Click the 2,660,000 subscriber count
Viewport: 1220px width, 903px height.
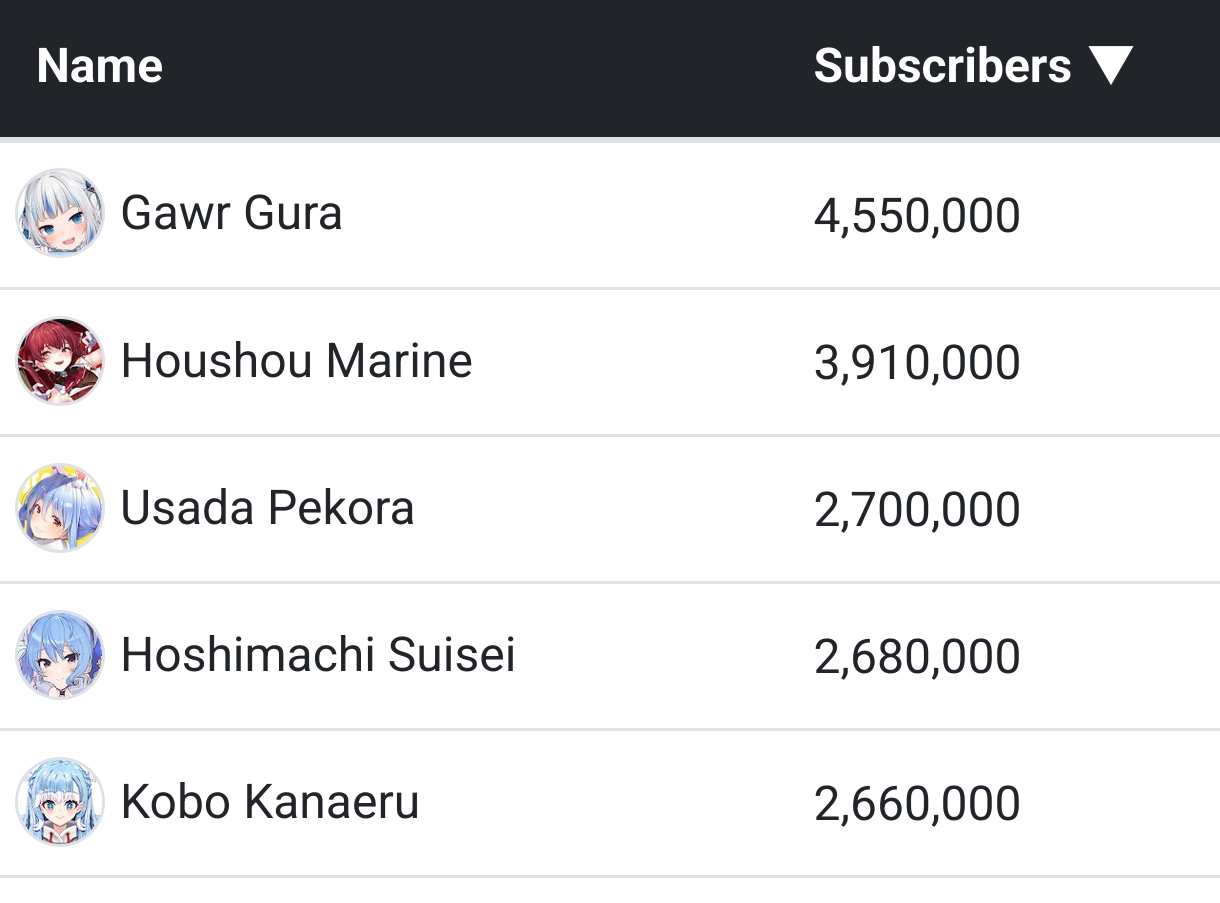917,804
